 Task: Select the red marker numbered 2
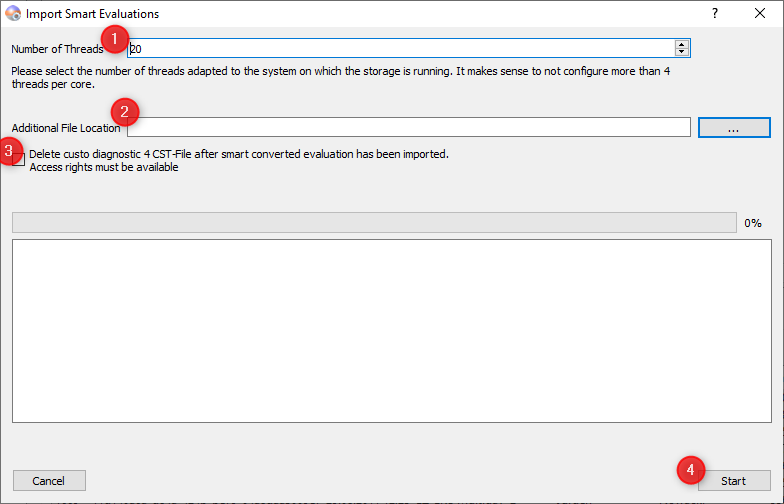[x=125, y=111]
